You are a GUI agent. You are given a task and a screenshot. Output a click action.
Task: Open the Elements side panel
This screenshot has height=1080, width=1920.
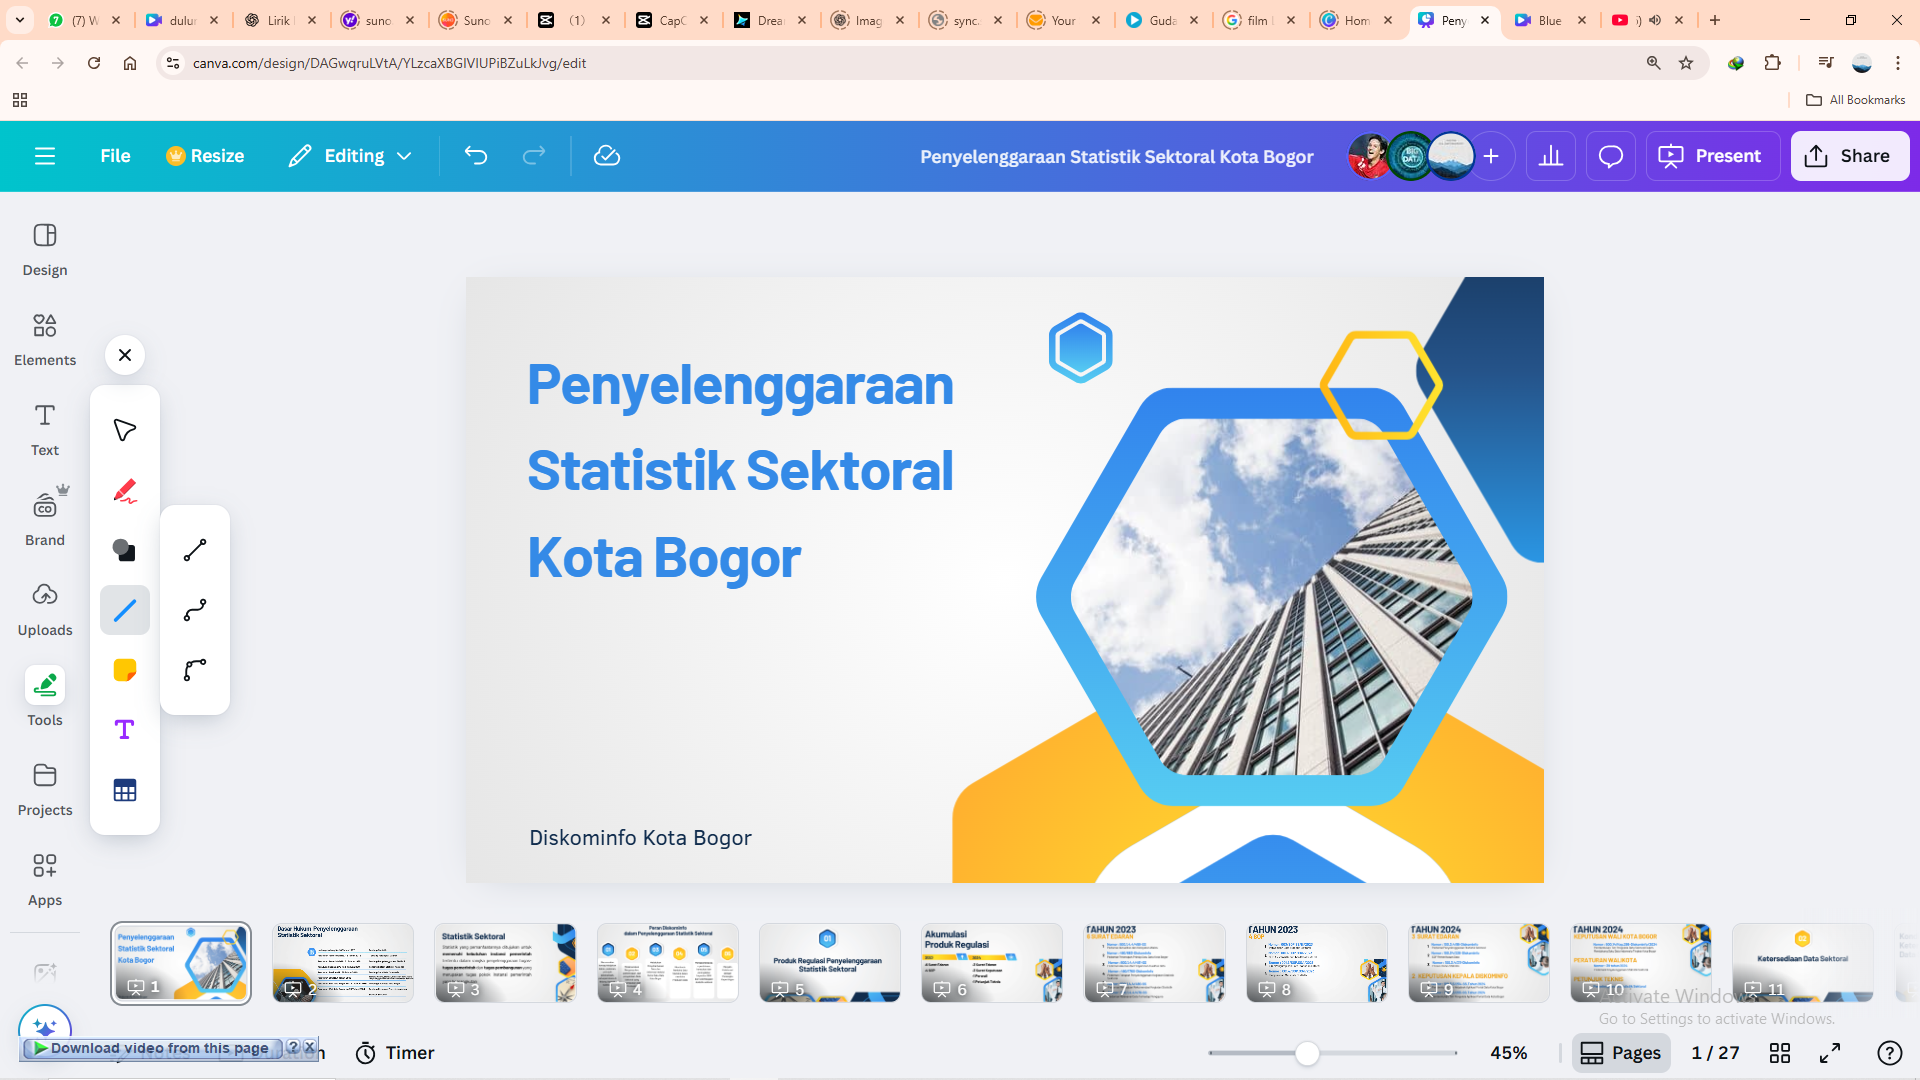[45, 338]
